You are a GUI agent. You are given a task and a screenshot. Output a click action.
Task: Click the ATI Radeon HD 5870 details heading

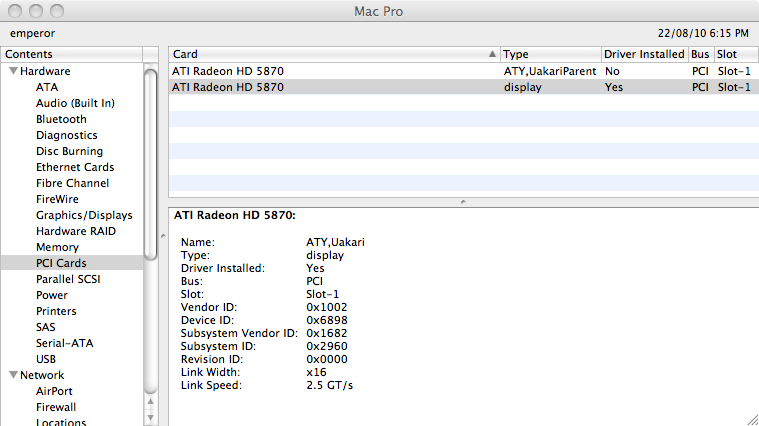point(235,215)
